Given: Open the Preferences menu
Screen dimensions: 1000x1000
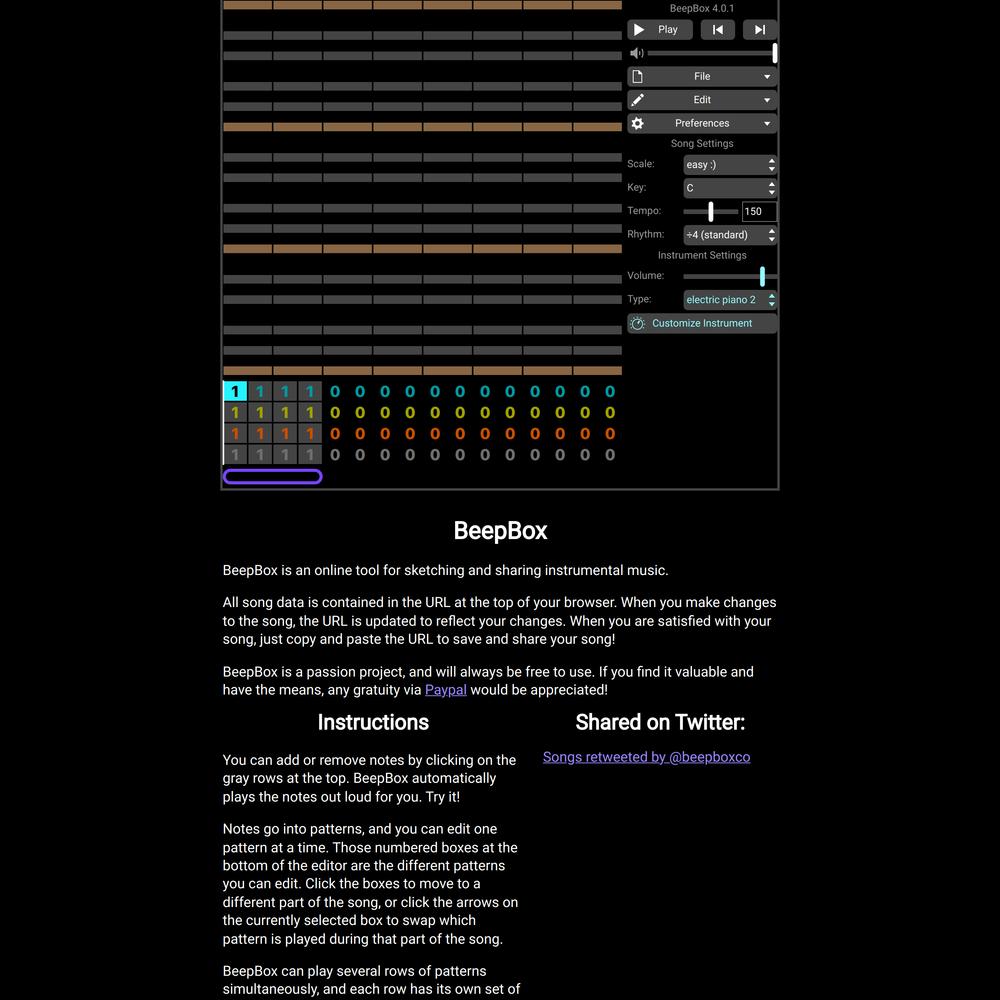Looking at the screenshot, I should point(702,123).
